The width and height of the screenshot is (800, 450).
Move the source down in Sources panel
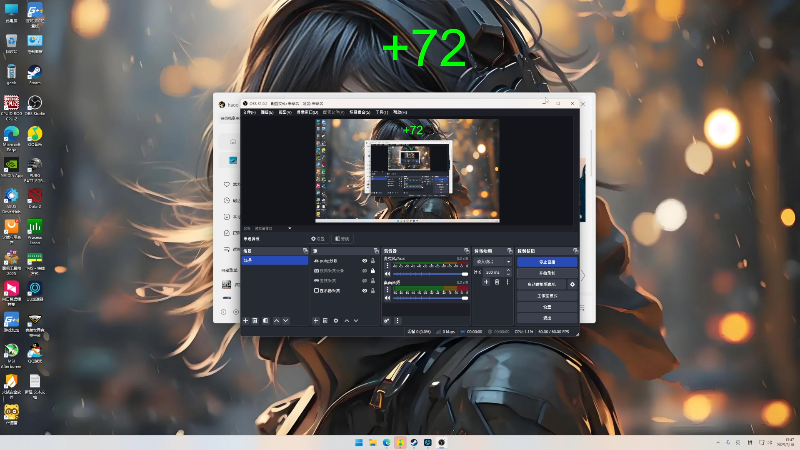tap(356, 320)
